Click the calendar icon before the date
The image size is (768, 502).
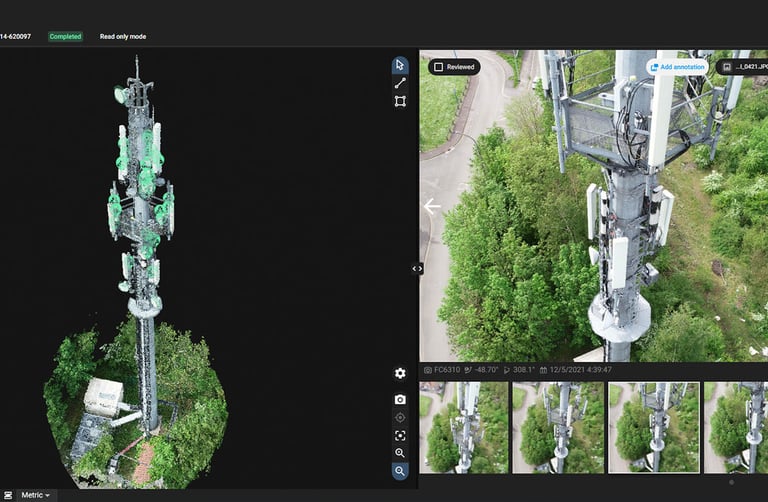(543, 370)
